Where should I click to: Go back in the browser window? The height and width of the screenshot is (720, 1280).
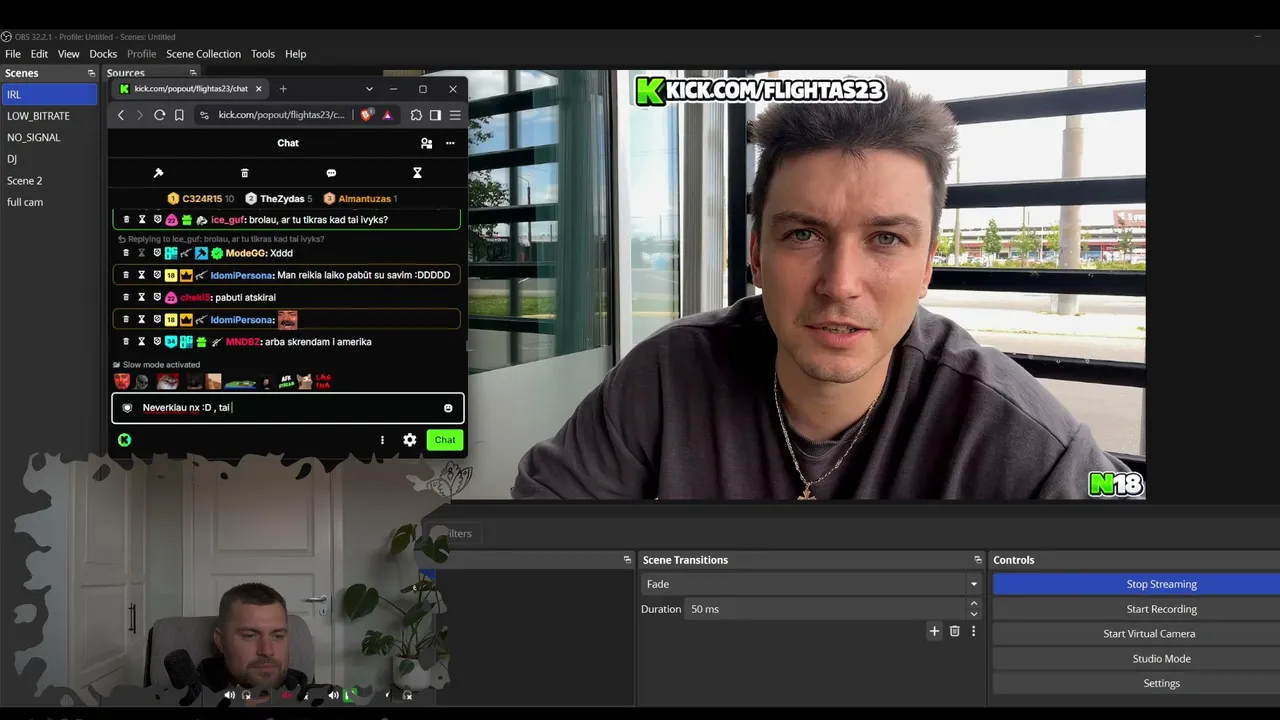pyautogui.click(x=121, y=115)
